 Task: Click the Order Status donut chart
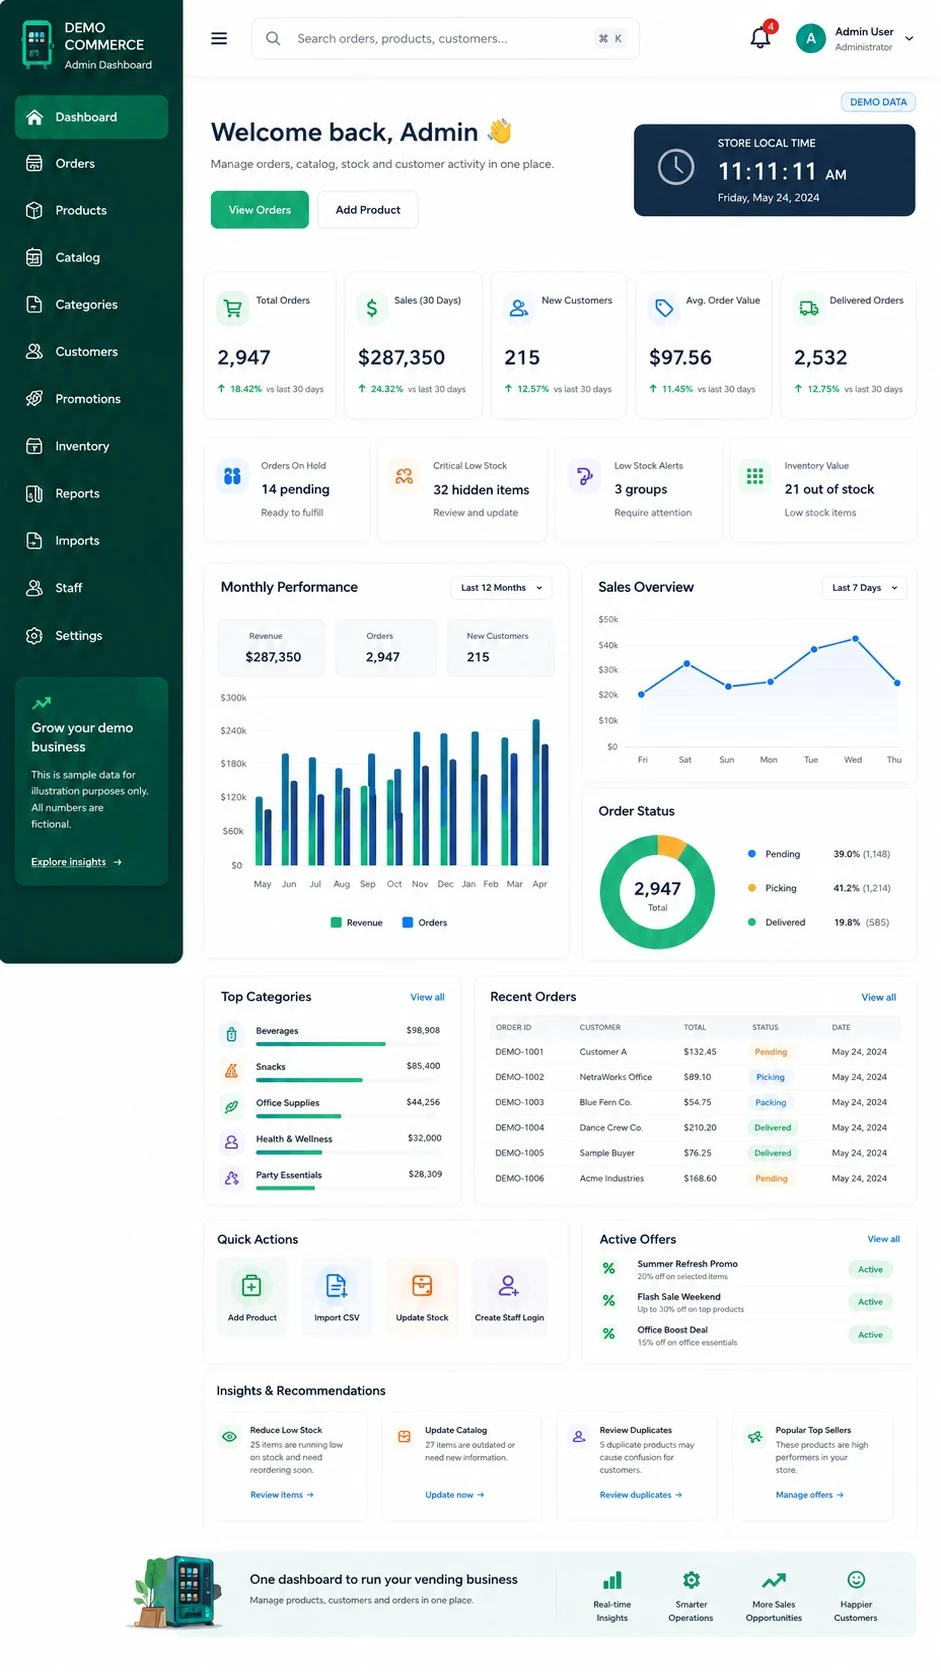pyautogui.click(x=657, y=892)
